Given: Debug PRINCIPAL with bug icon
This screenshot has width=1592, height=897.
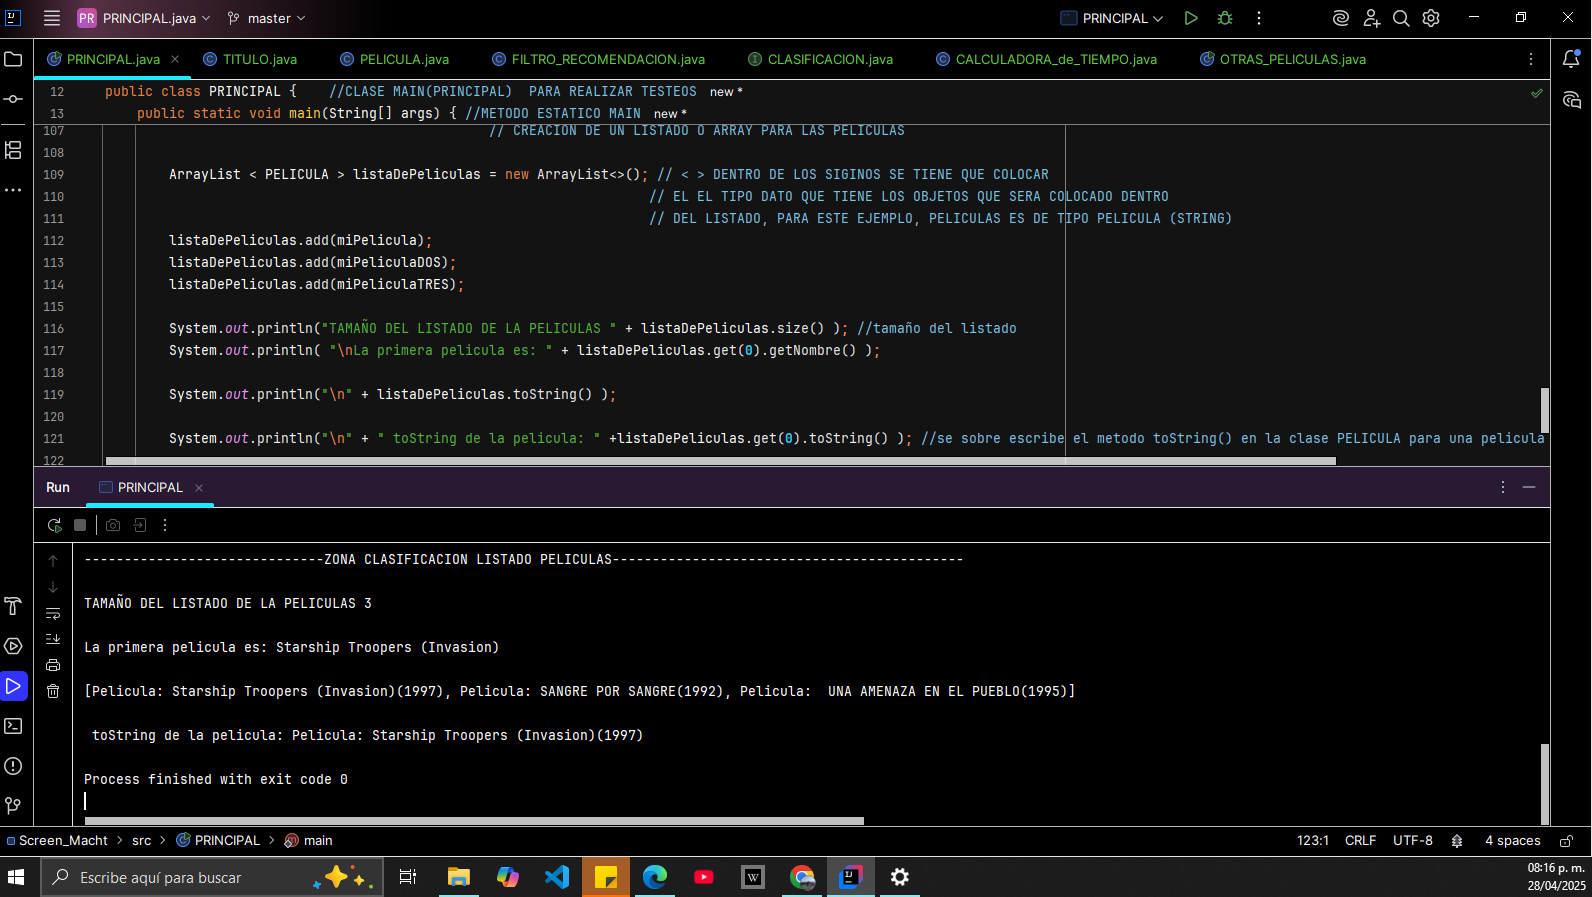Looking at the screenshot, I should [1225, 18].
